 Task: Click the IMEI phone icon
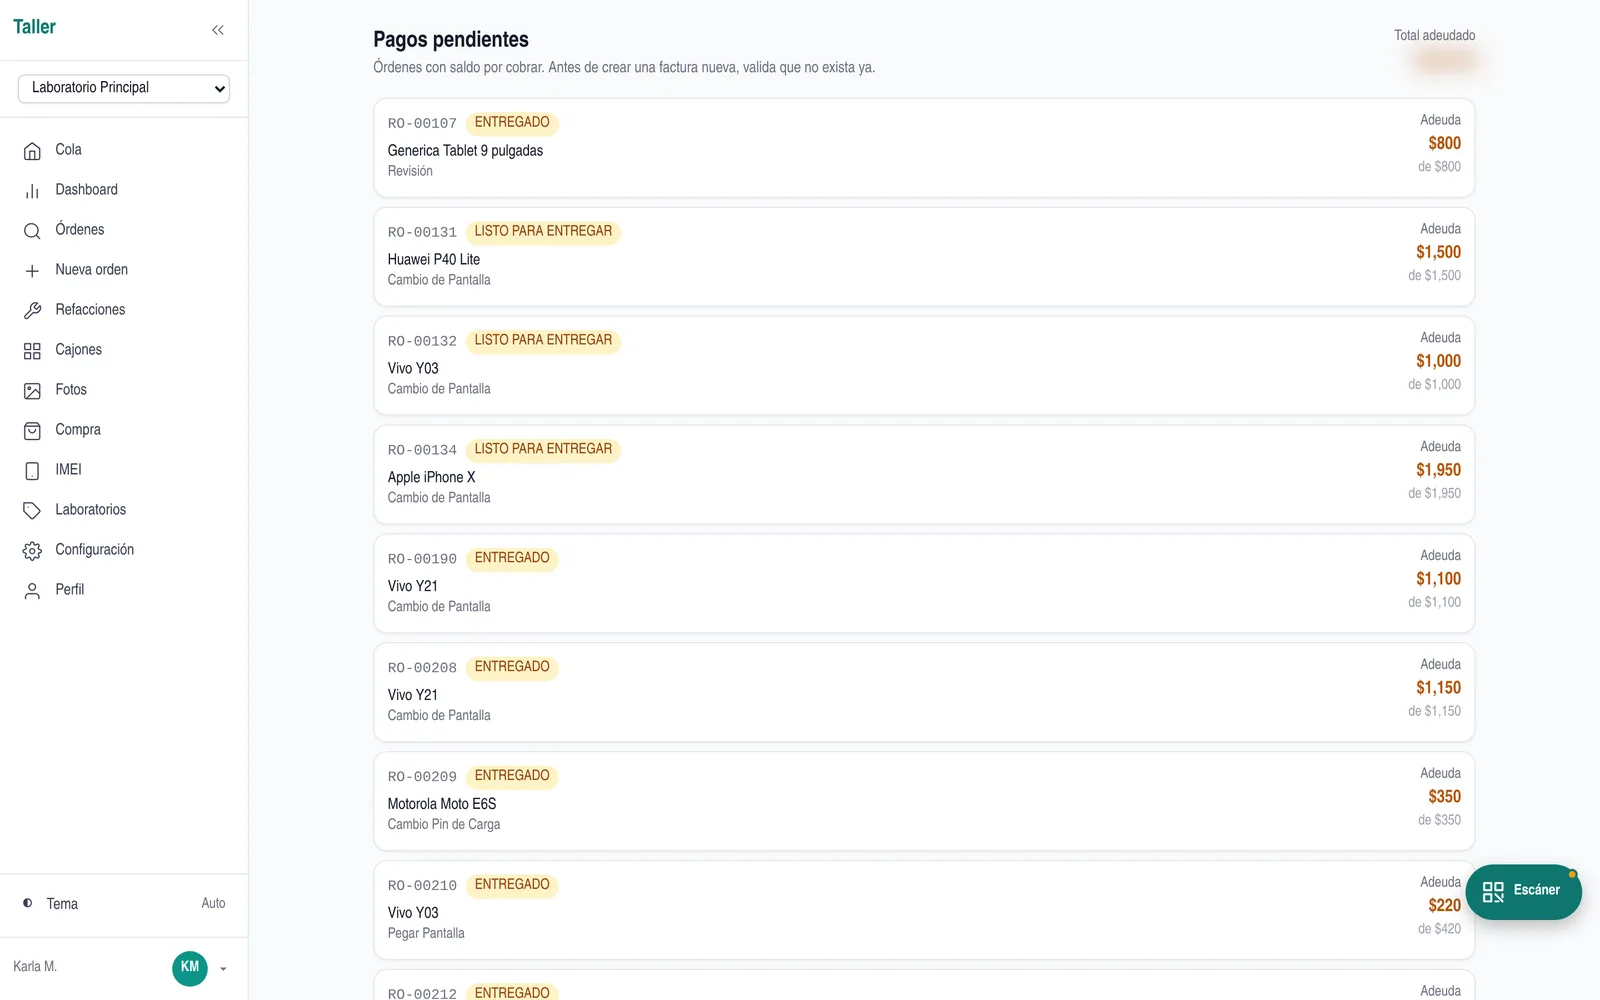(x=32, y=471)
